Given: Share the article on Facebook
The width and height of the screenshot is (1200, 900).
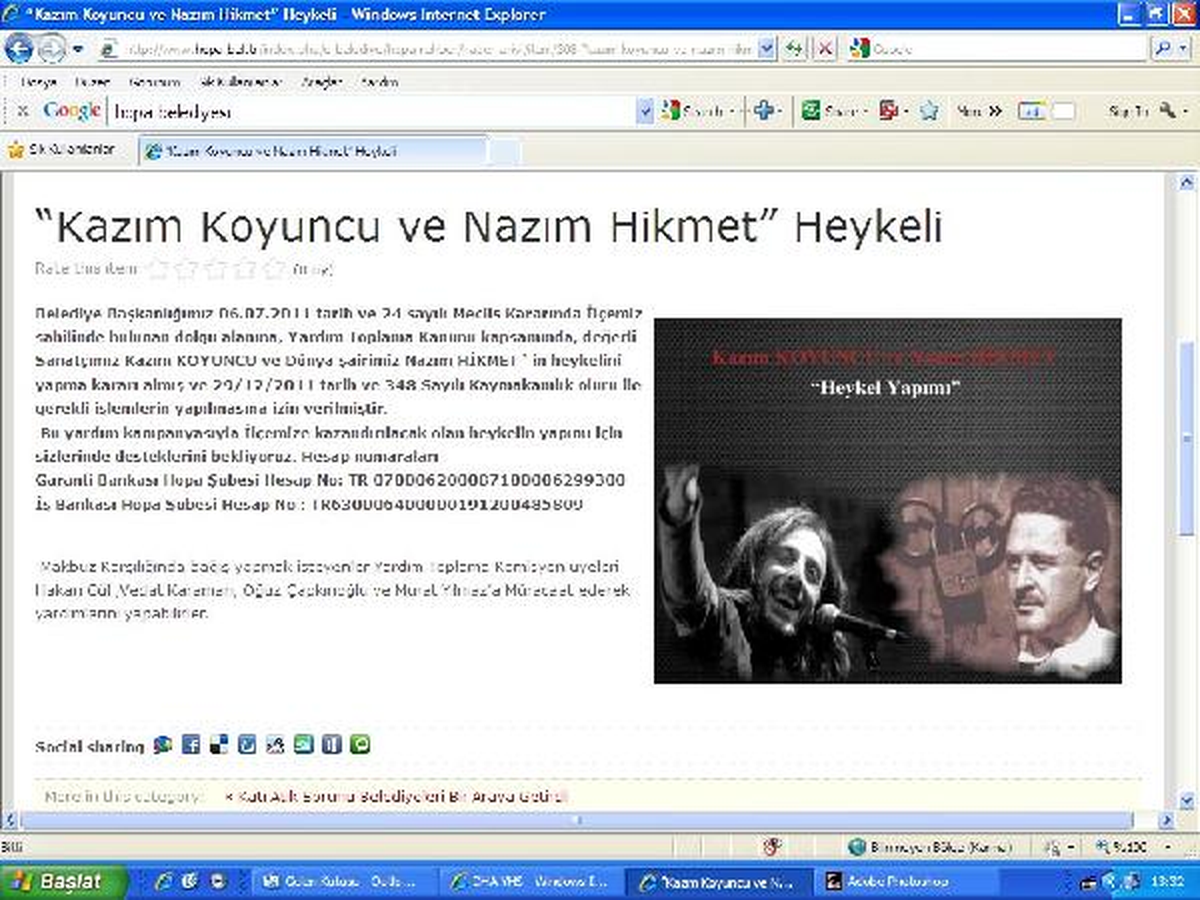Looking at the screenshot, I should 191,745.
